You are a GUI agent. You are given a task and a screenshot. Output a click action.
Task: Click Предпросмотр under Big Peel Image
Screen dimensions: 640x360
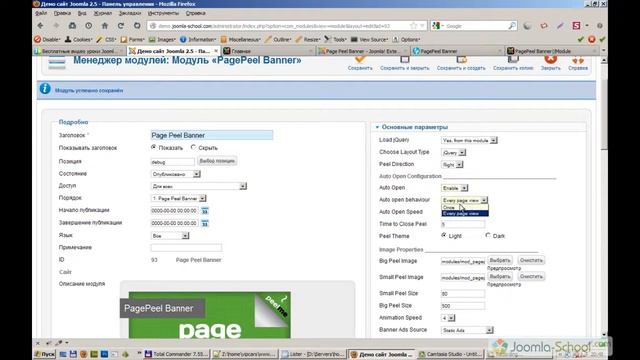click(x=504, y=268)
